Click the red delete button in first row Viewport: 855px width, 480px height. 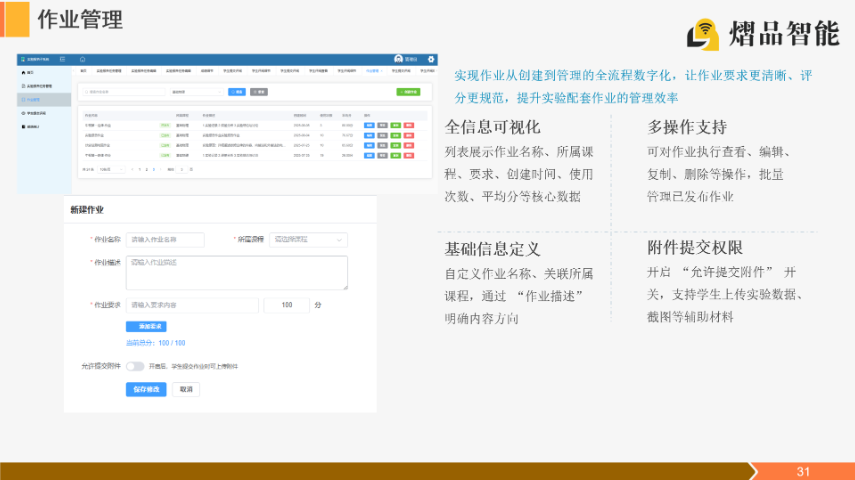click(410, 125)
